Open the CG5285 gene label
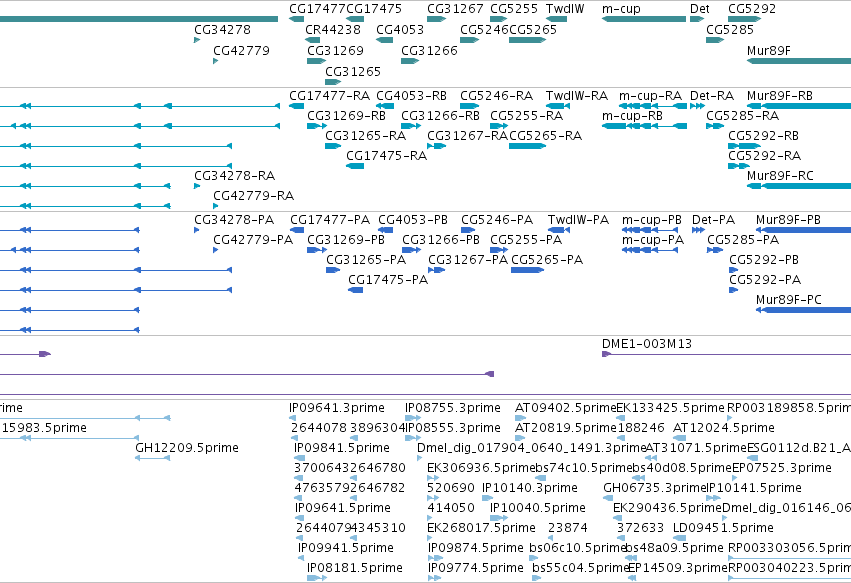The height and width of the screenshot is (583, 851). pos(729,29)
